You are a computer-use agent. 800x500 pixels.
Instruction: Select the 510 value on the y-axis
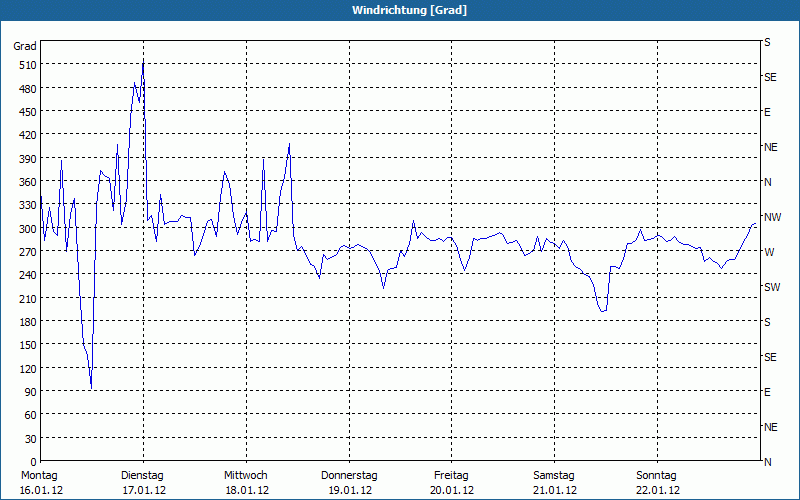click(28, 65)
